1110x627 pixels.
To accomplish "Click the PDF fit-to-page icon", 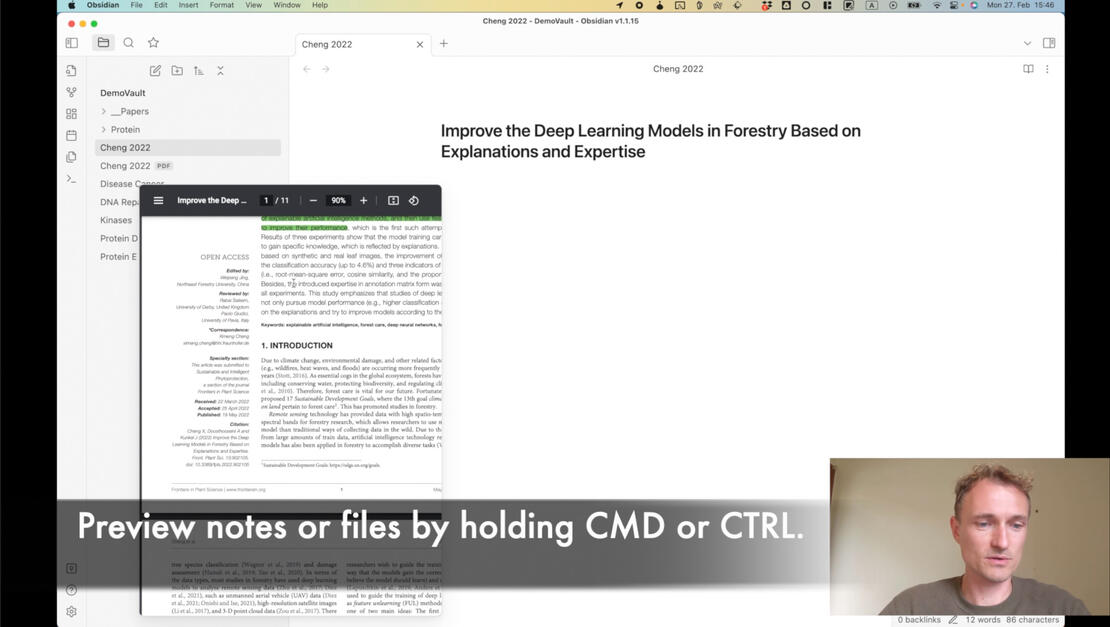I will [x=393, y=201].
